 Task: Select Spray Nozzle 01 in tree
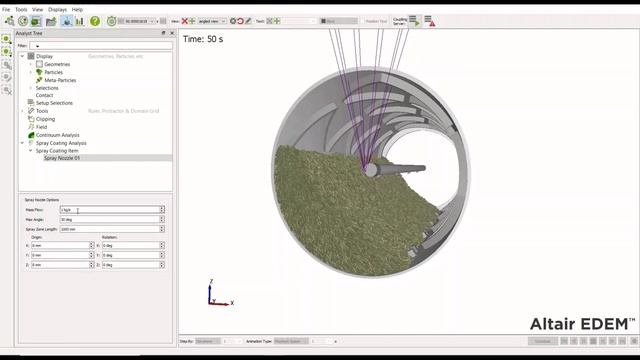coord(62,158)
